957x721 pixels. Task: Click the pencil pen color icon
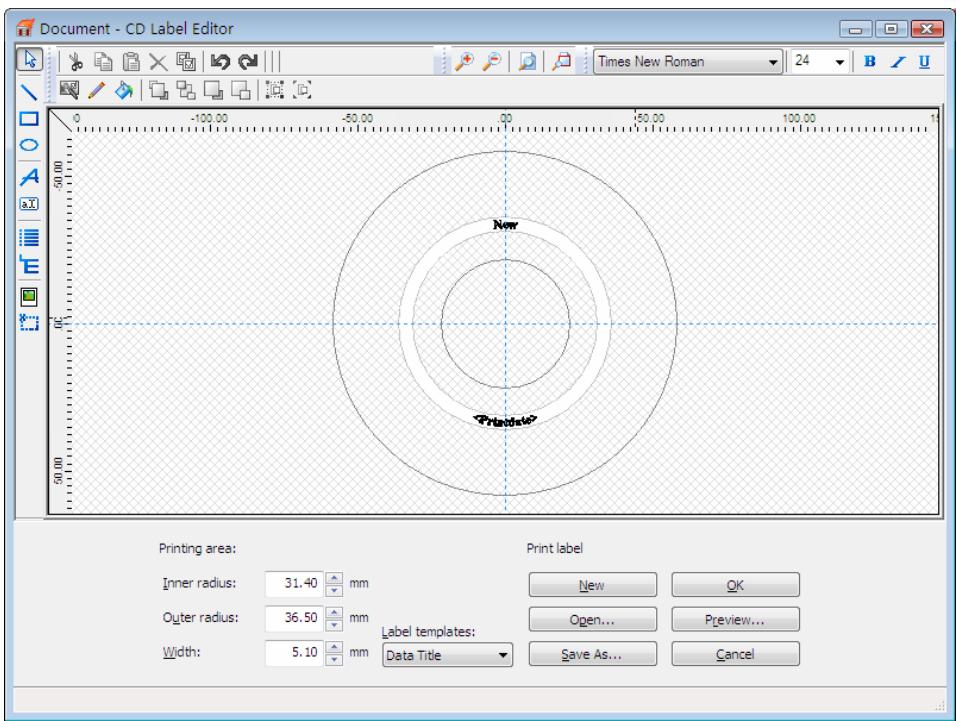click(x=96, y=90)
